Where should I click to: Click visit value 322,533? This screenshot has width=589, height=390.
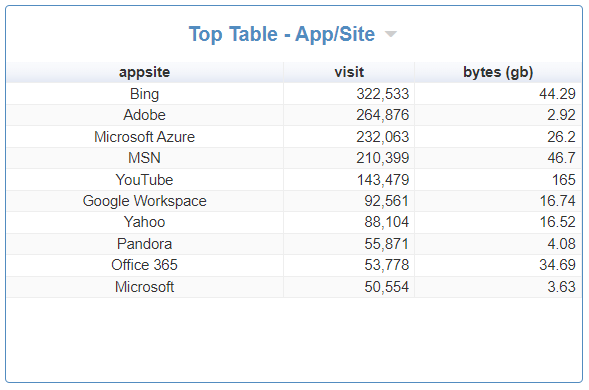click(382, 94)
